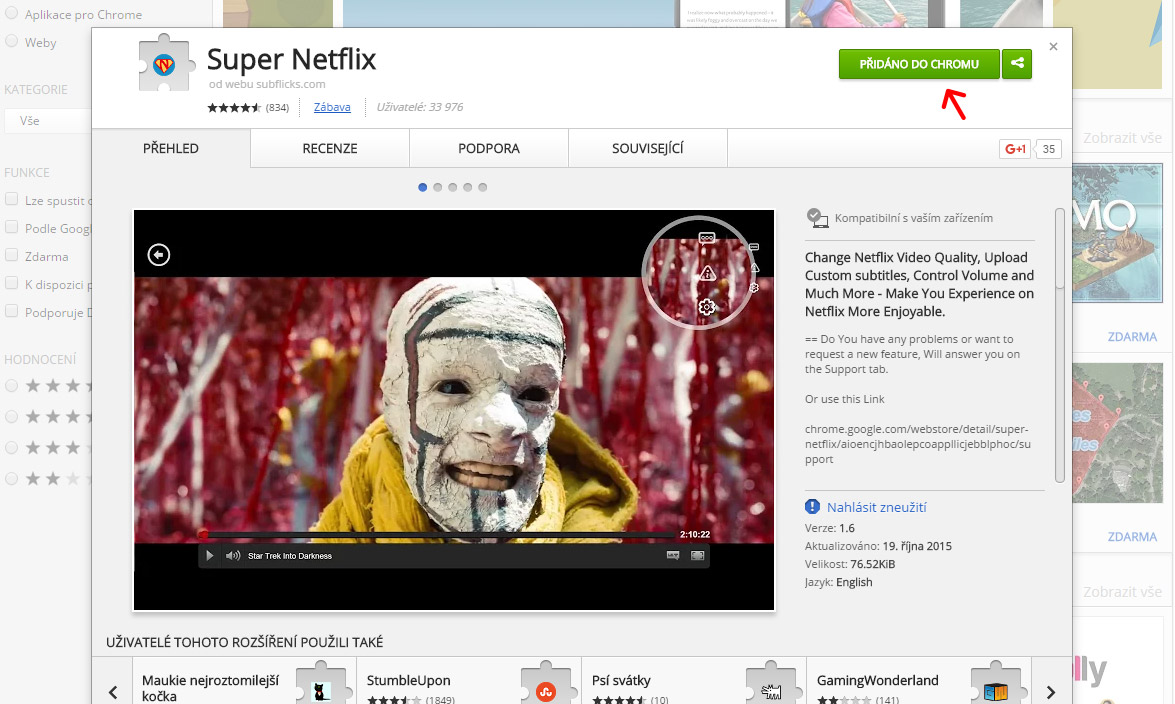Switch to the RECENZE tab
The image size is (1175, 704).
pos(330,148)
